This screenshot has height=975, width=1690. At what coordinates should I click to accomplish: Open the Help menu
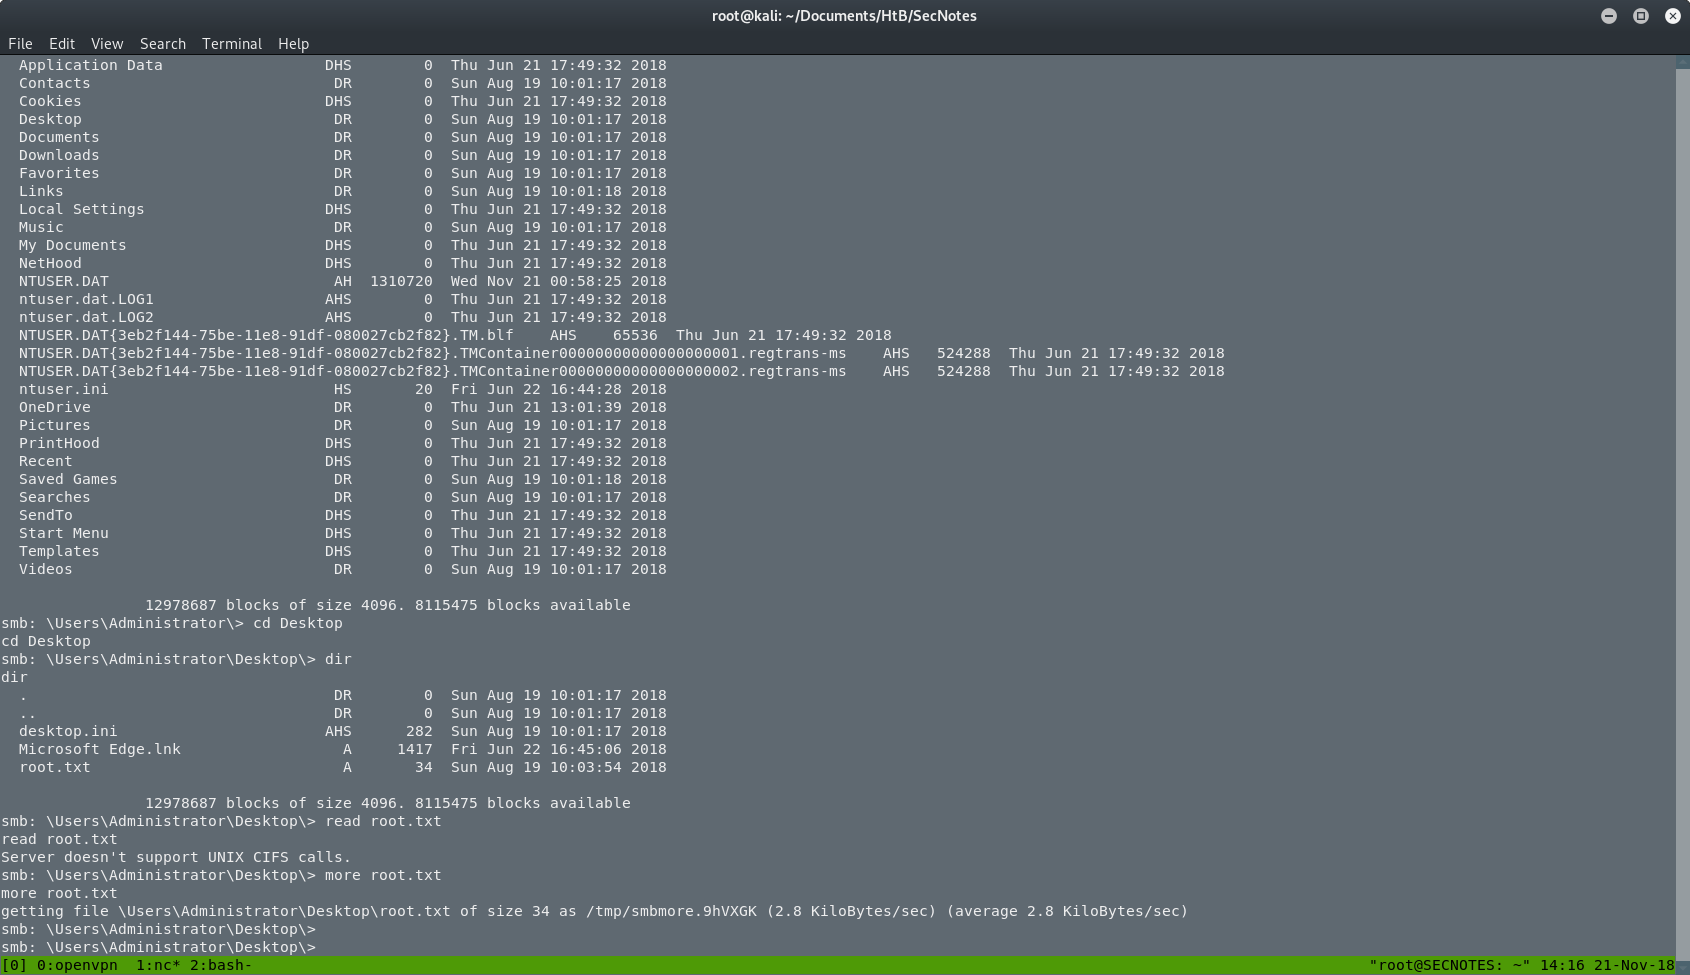pos(293,43)
